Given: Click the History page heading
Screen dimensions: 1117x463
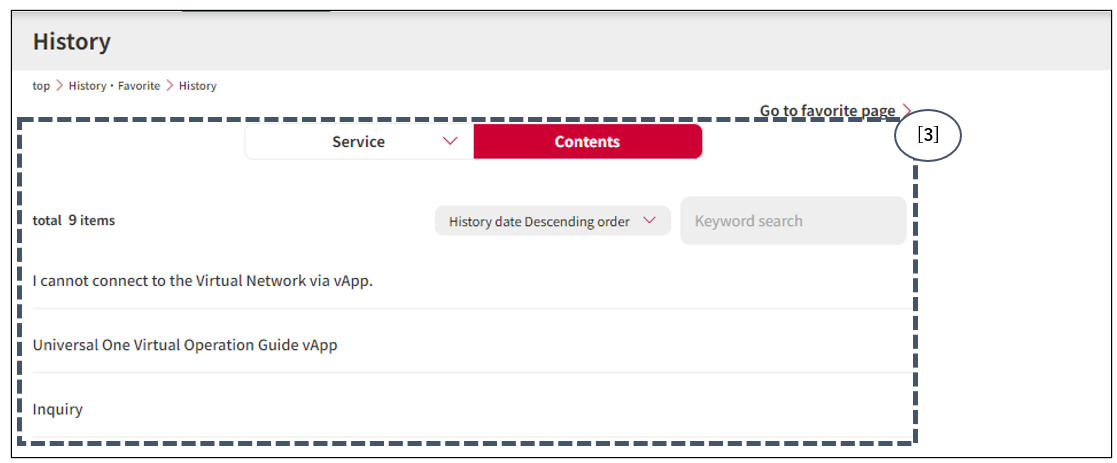Looking at the screenshot, I should (71, 41).
